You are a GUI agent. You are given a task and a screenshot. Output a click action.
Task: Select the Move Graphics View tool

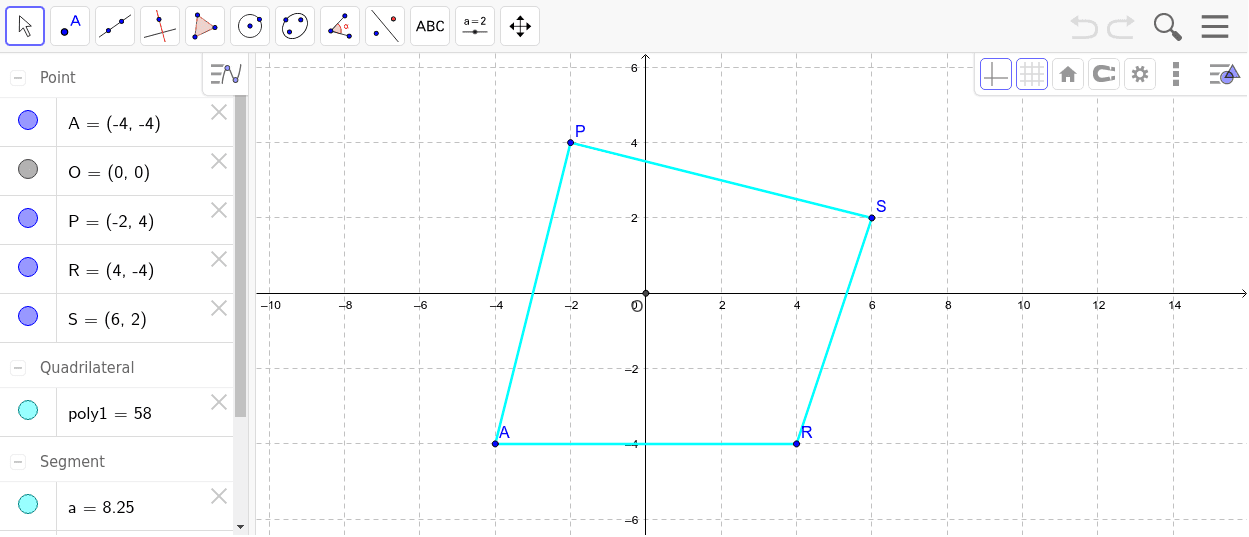520,26
